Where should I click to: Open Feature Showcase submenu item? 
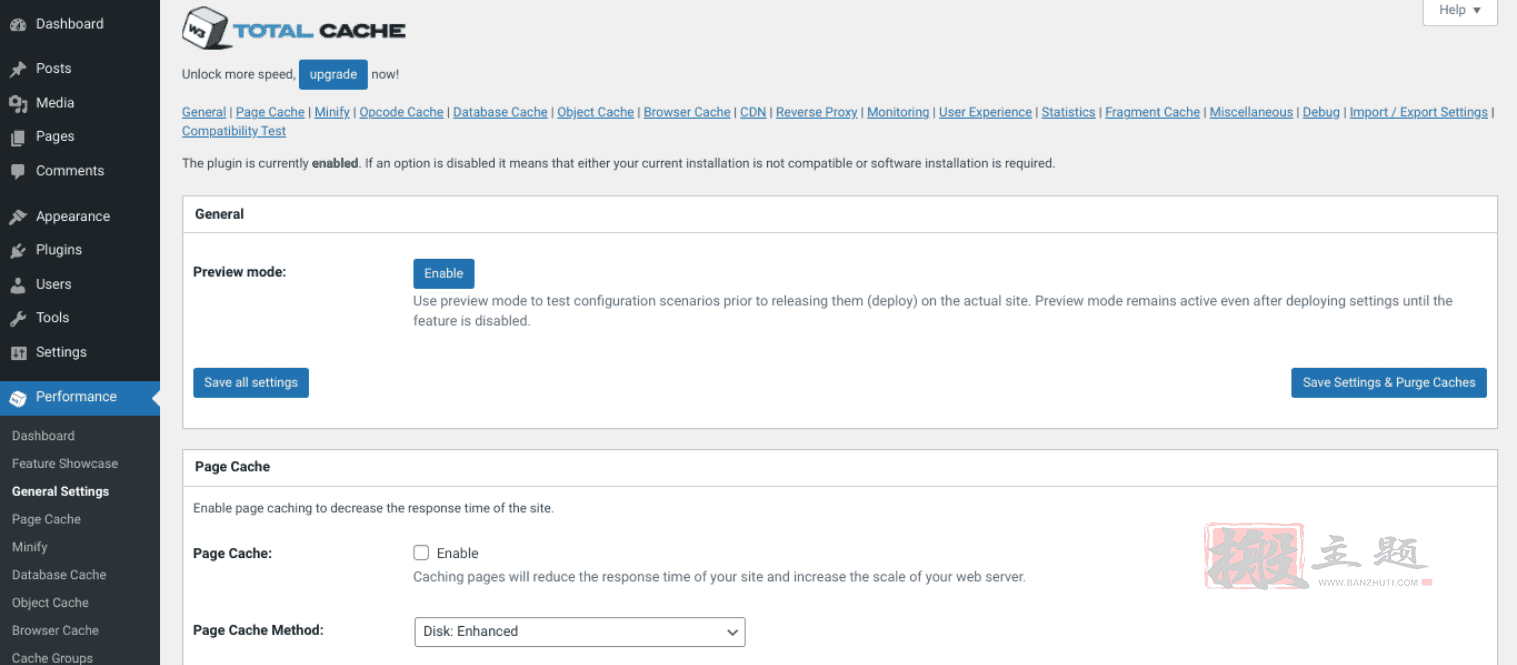[x=65, y=464]
